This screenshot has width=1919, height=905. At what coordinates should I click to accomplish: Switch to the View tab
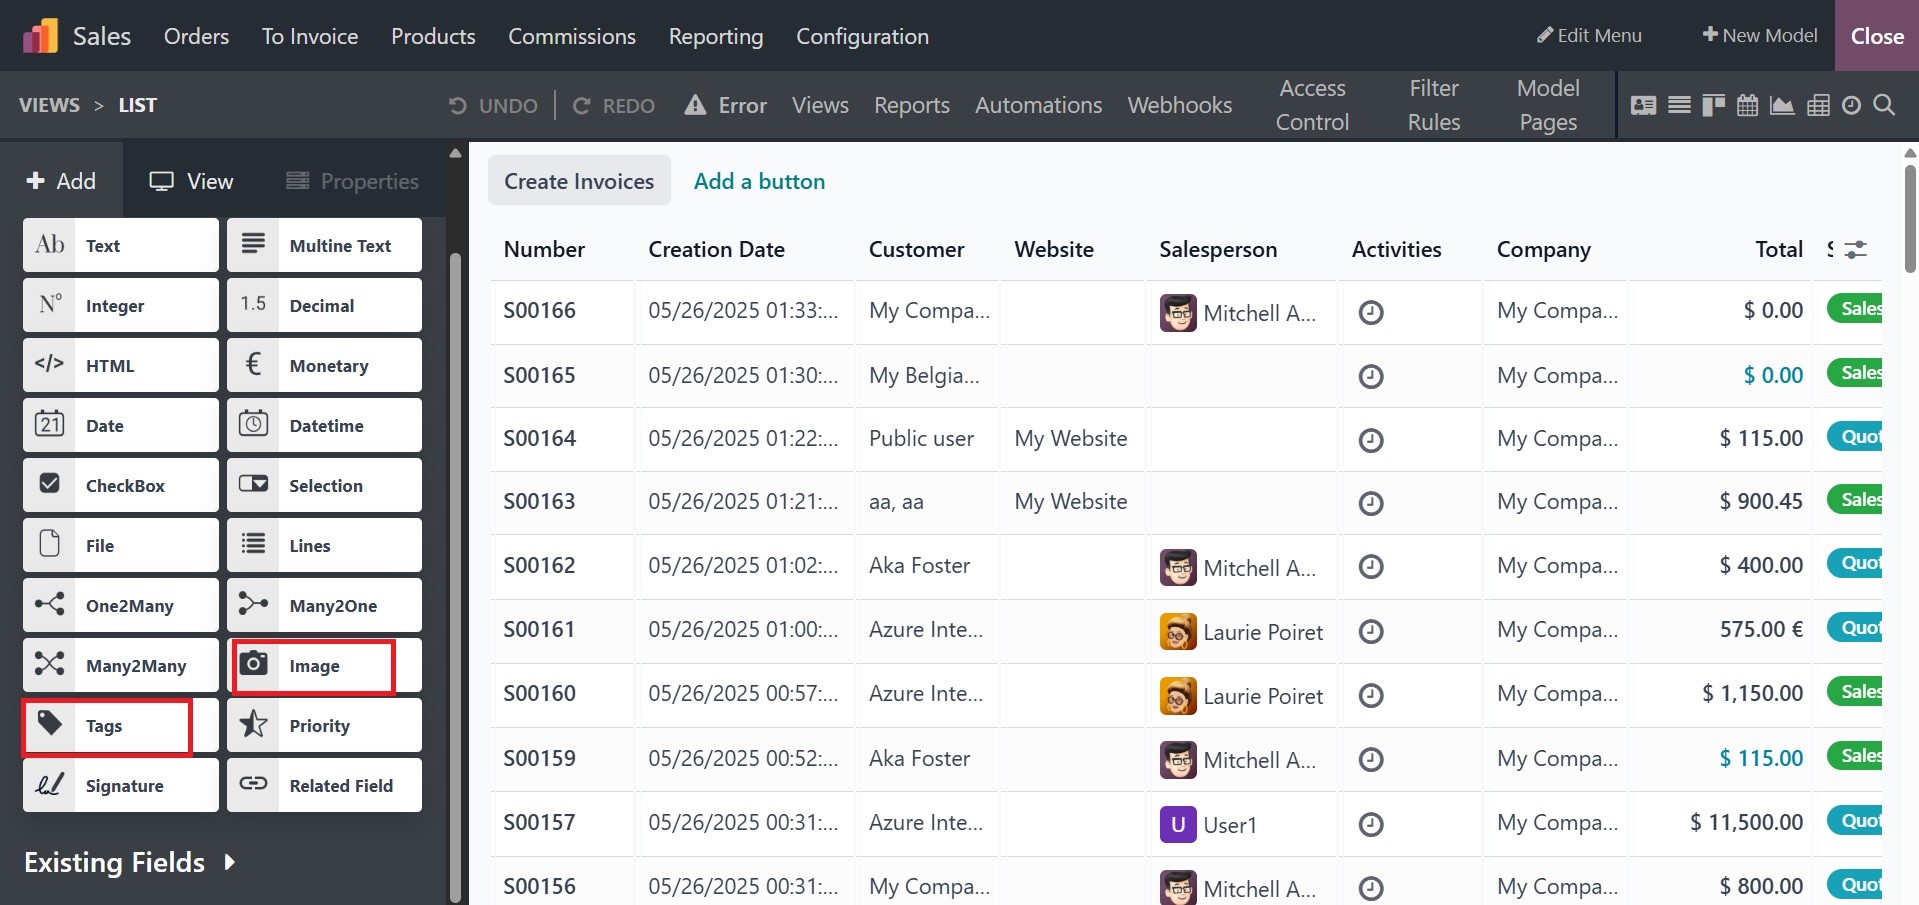pos(191,181)
